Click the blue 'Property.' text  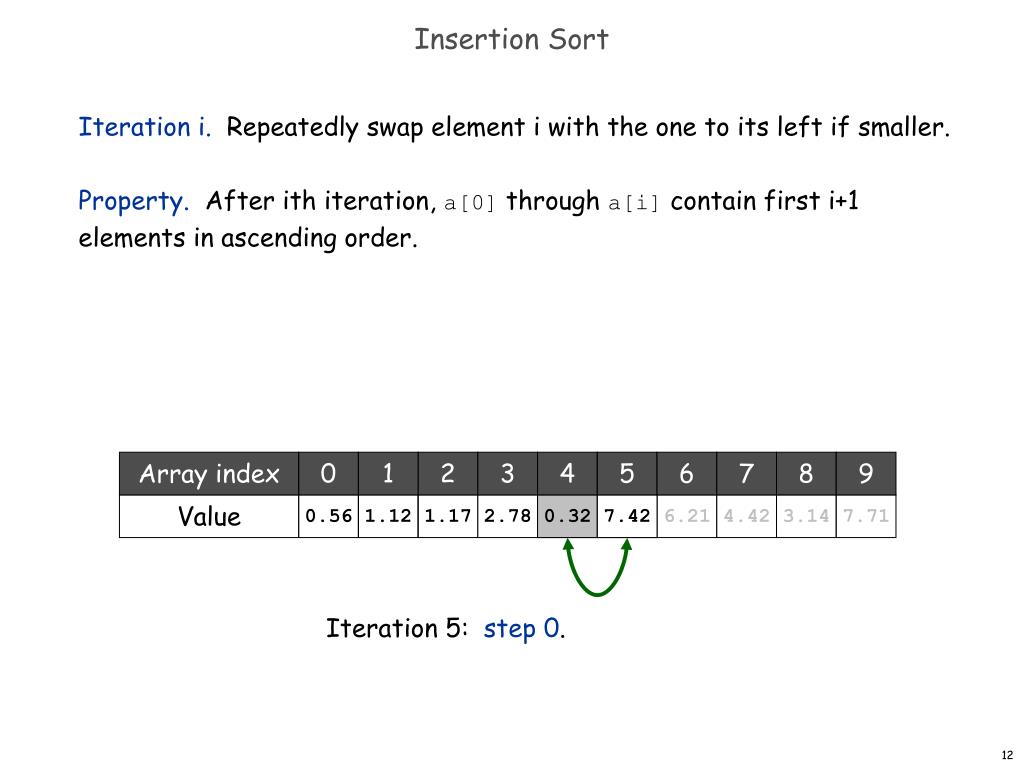[x=133, y=200]
